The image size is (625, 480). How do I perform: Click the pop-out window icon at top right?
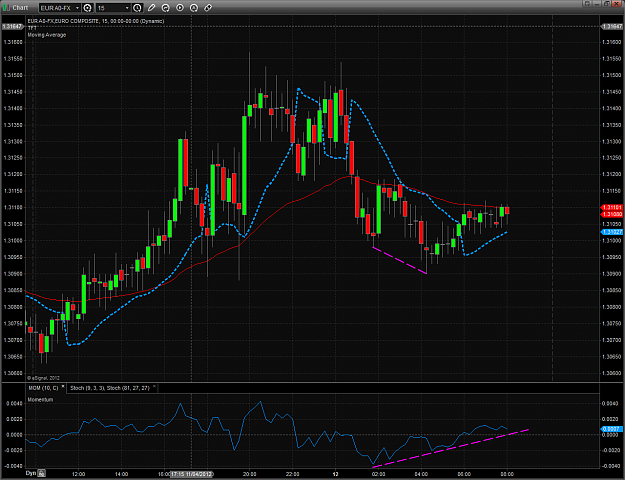pos(587,4)
